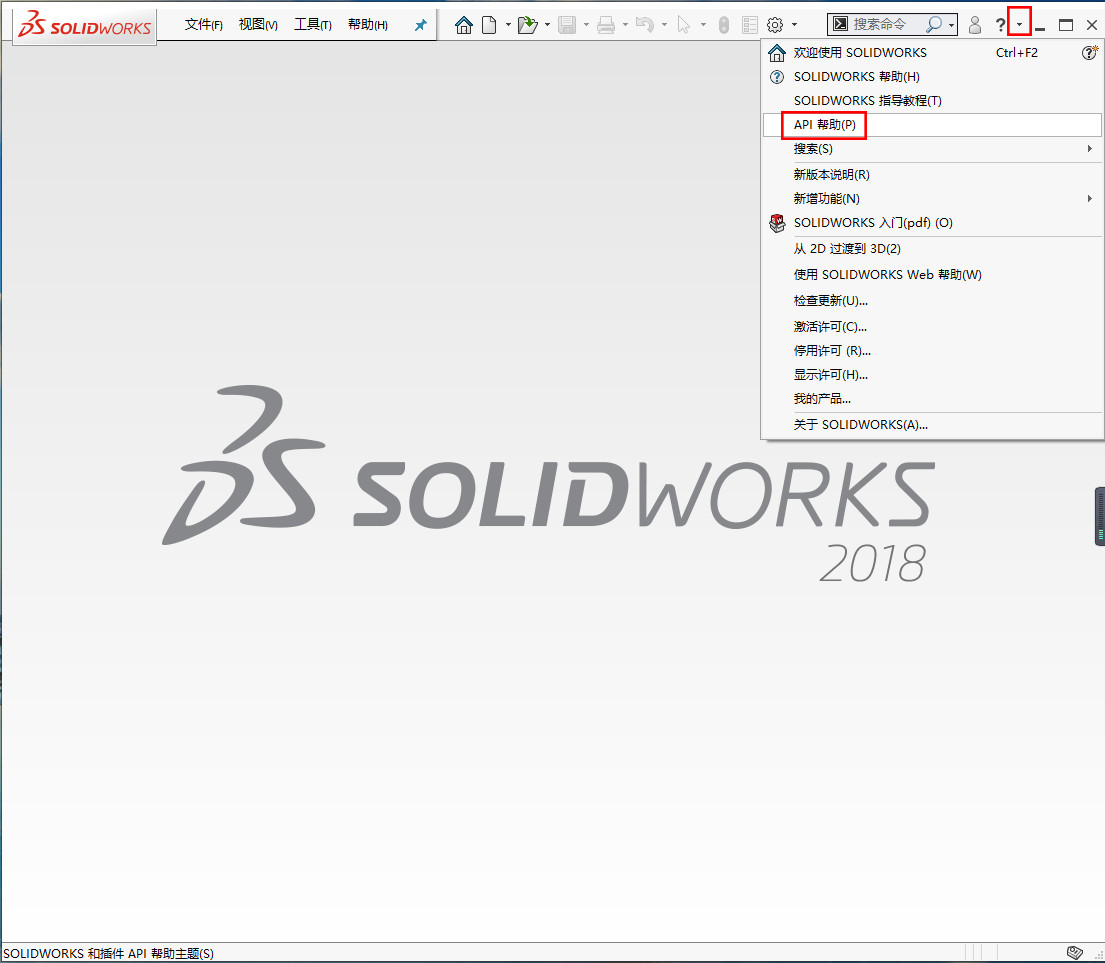Open SOLIDWORKS 指导教程(T) tutorials

pyautogui.click(x=868, y=100)
